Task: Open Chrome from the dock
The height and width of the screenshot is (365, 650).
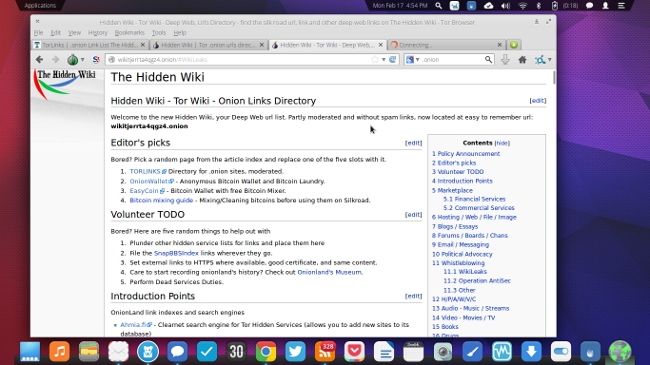Action: tap(266, 352)
